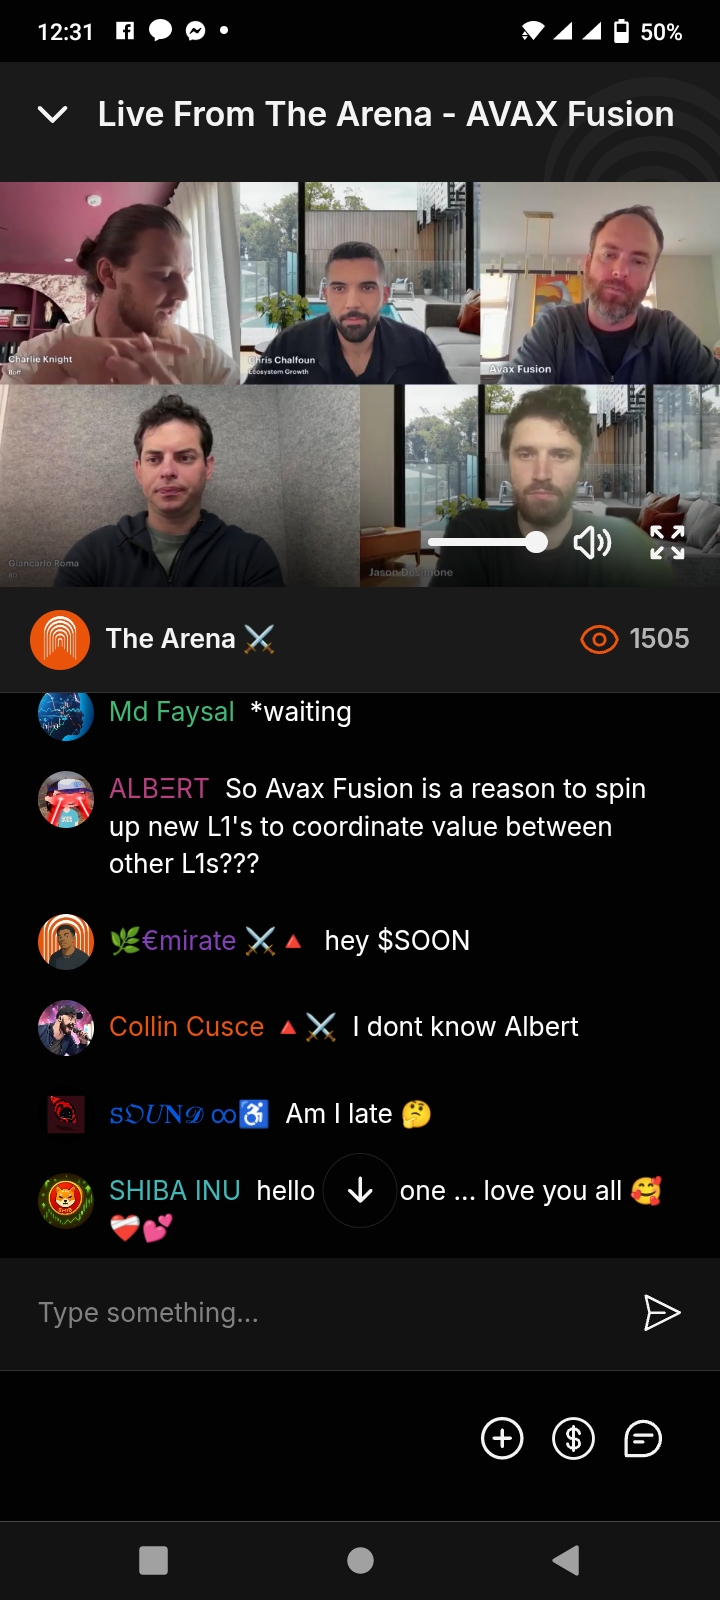
Task: Collapse the livestream with the top chevron
Action: (52, 115)
